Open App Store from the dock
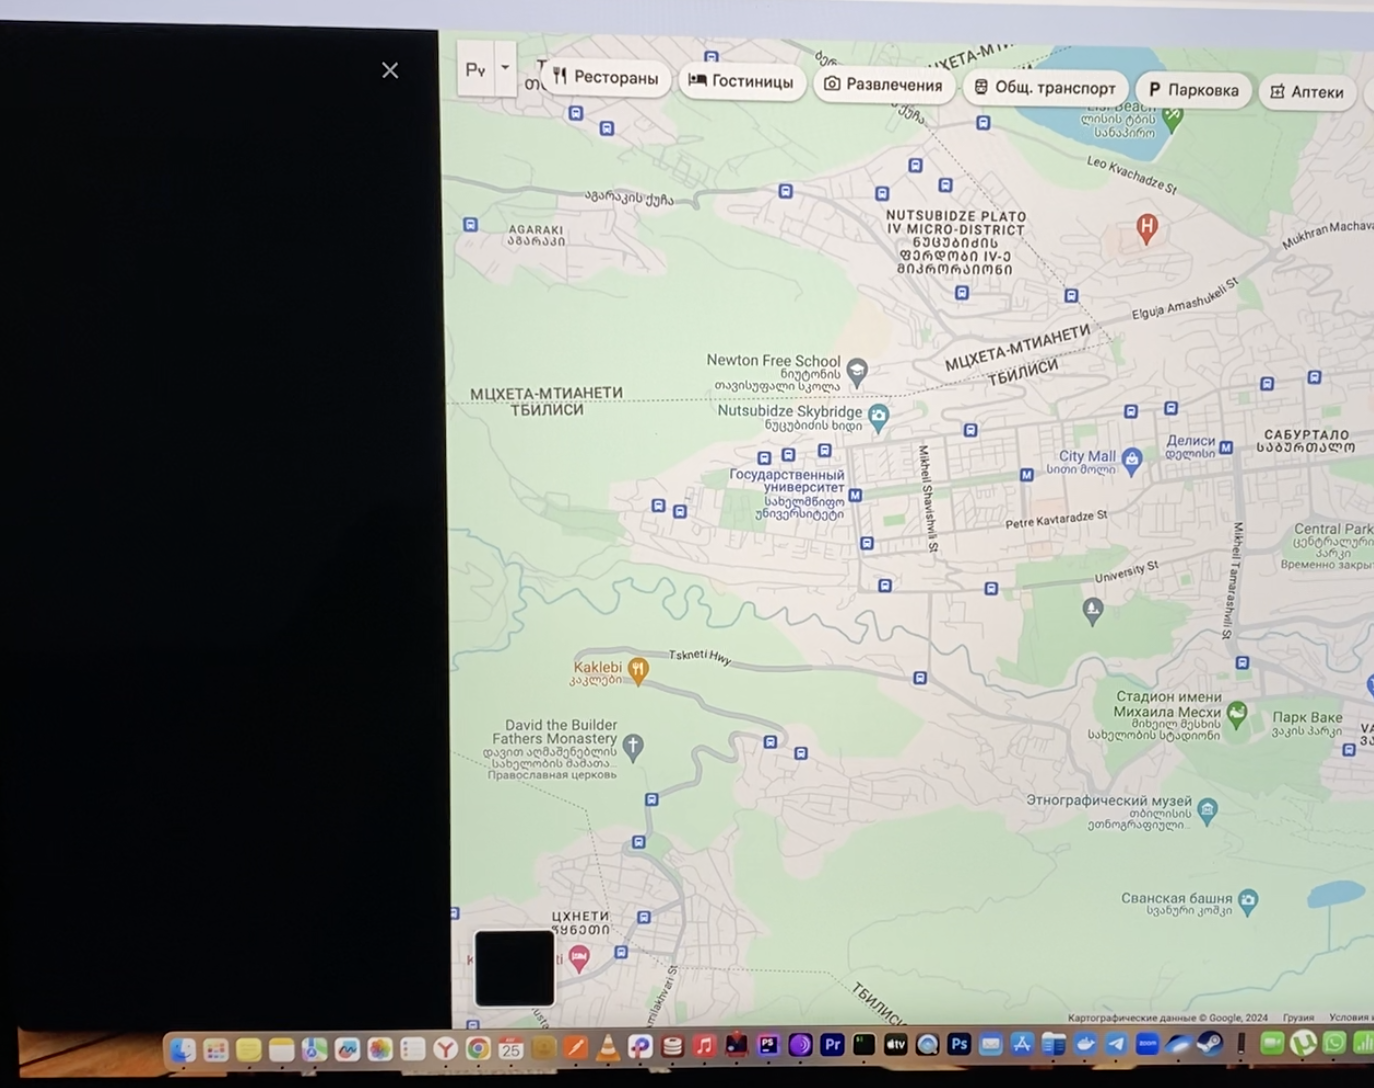Image resolution: width=1374 pixels, height=1088 pixels. 1022,1044
